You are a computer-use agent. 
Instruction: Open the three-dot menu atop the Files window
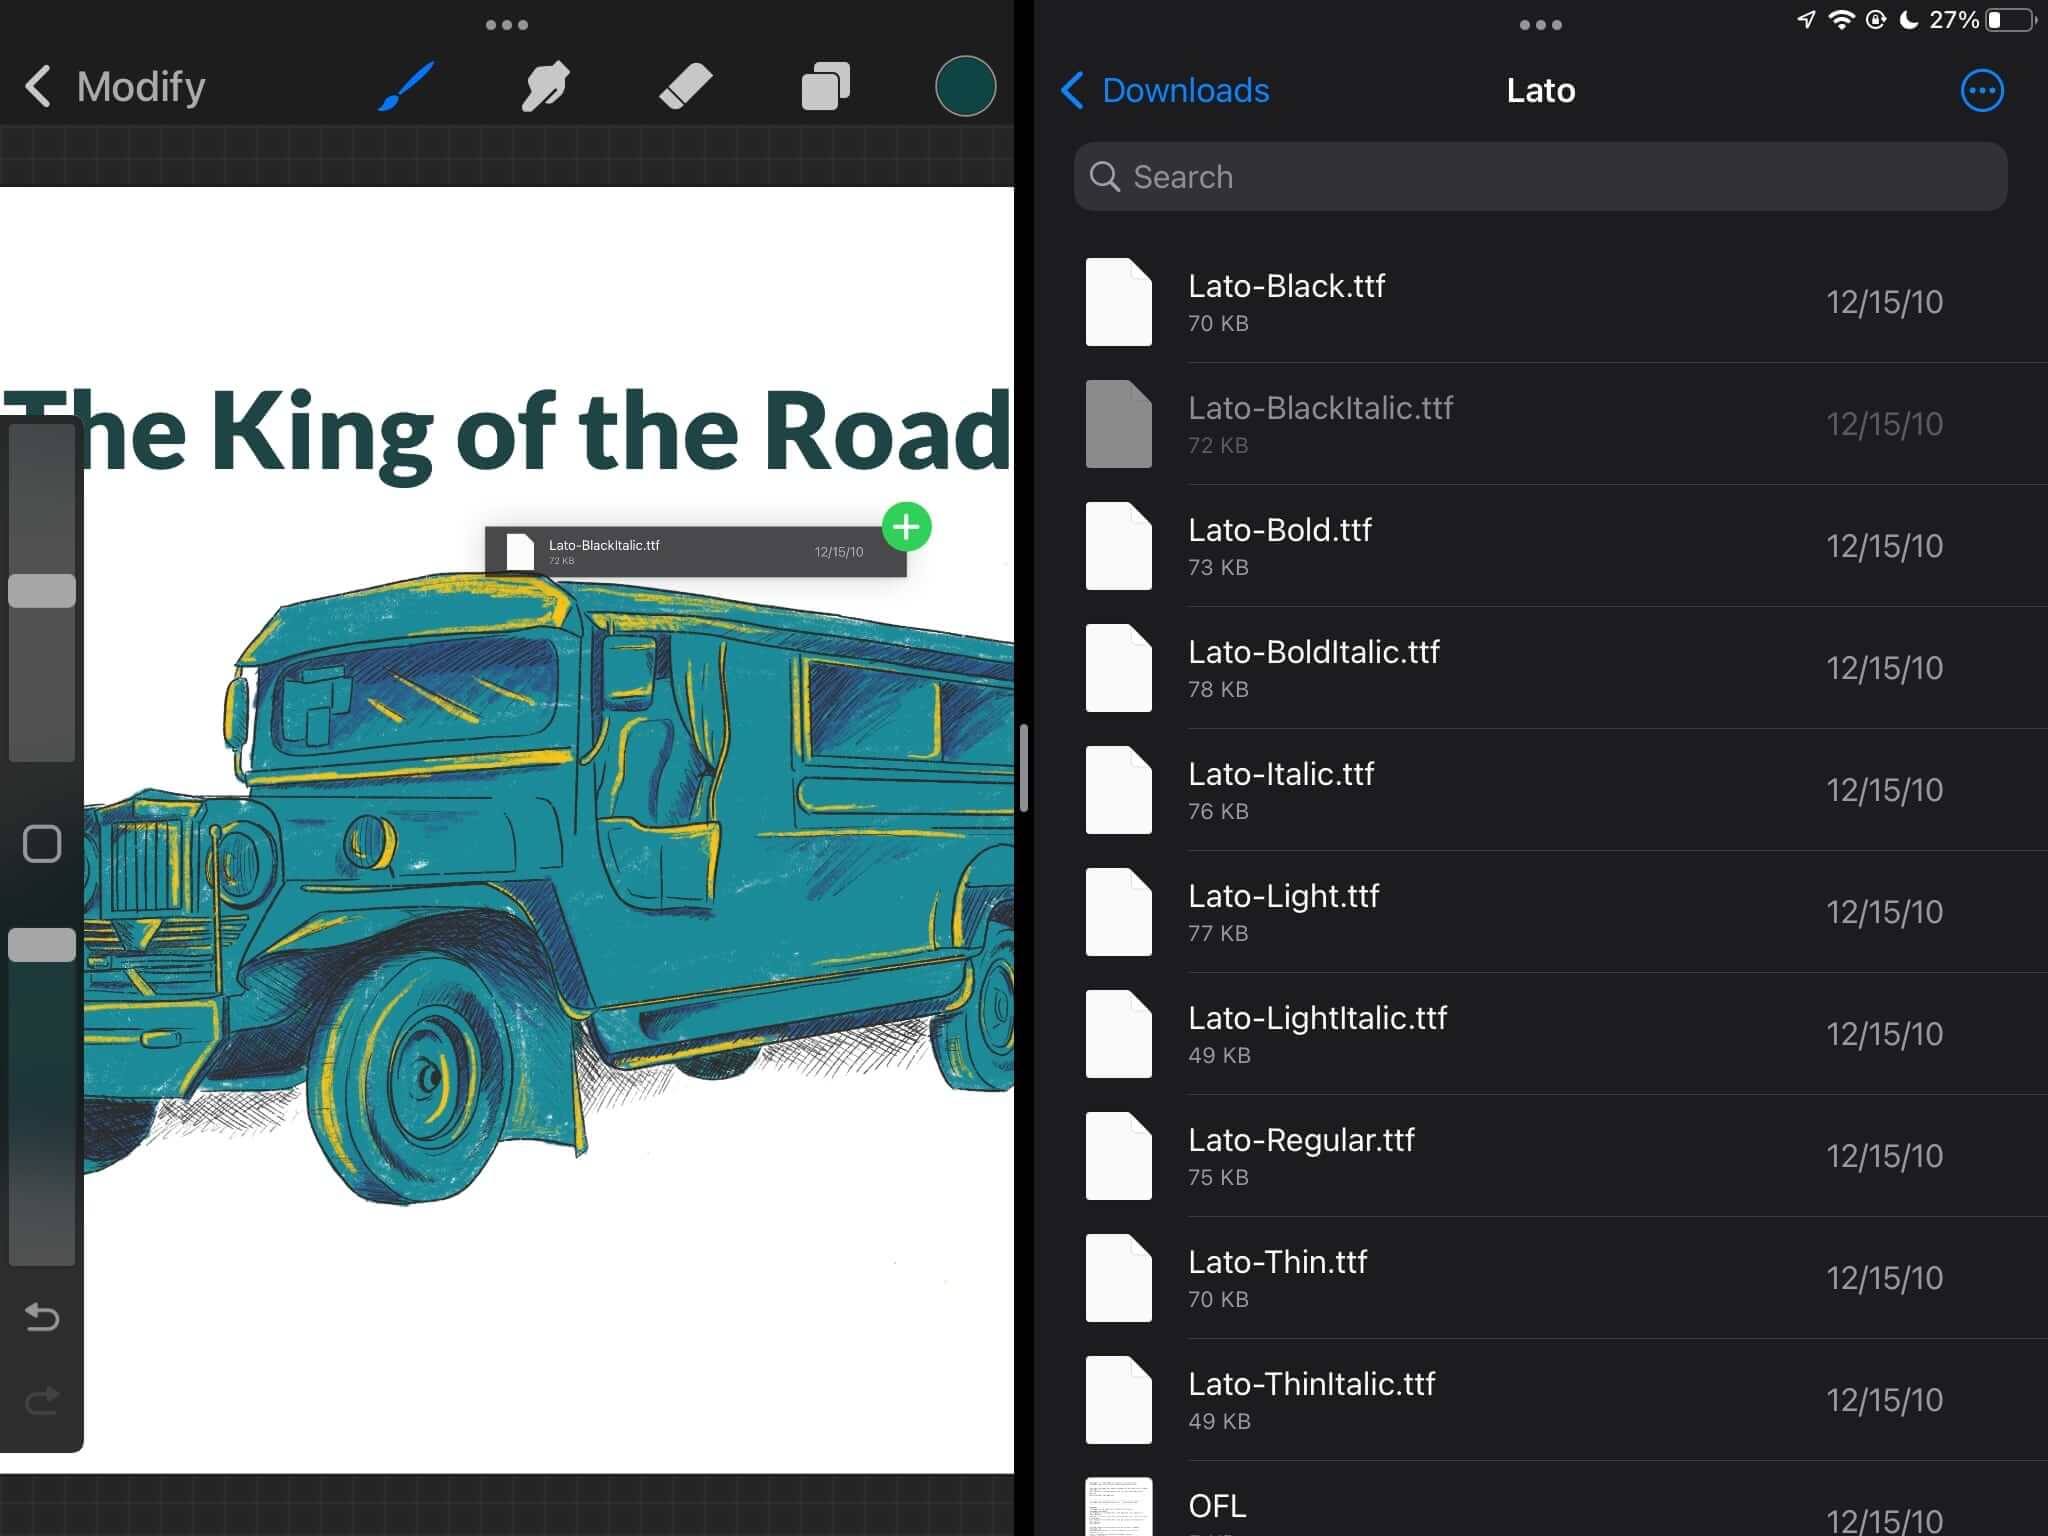point(1539,24)
